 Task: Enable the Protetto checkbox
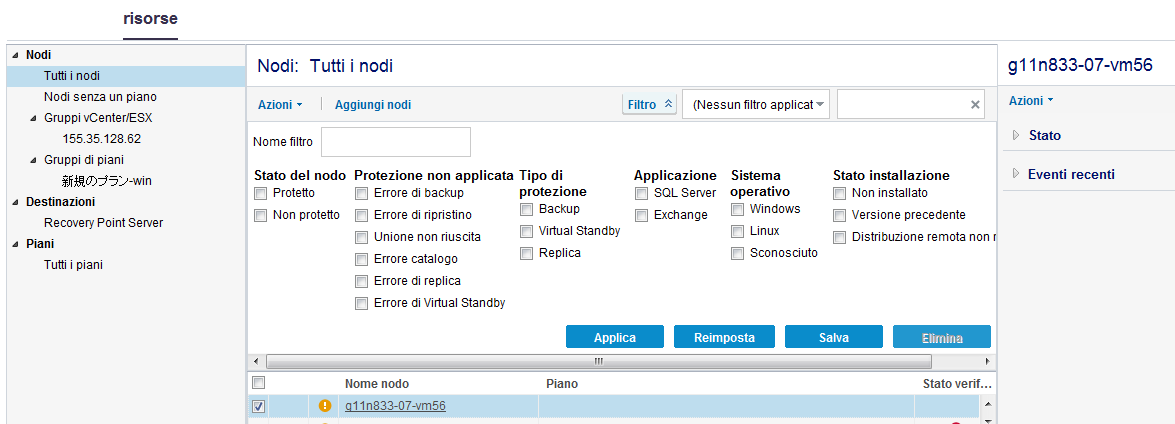pyautogui.click(x=261, y=193)
